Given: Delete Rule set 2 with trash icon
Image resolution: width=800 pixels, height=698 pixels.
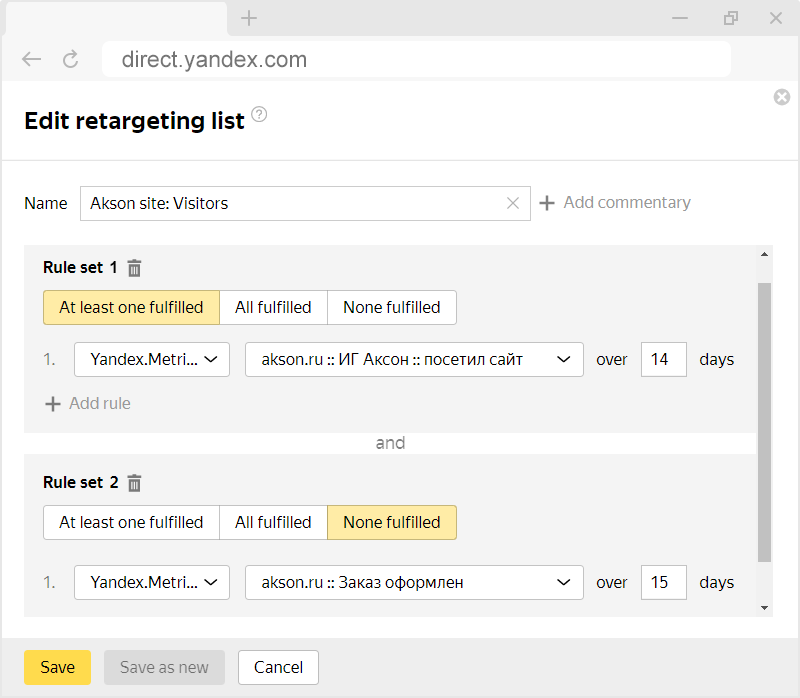Looking at the screenshot, I should [x=135, y=483].
